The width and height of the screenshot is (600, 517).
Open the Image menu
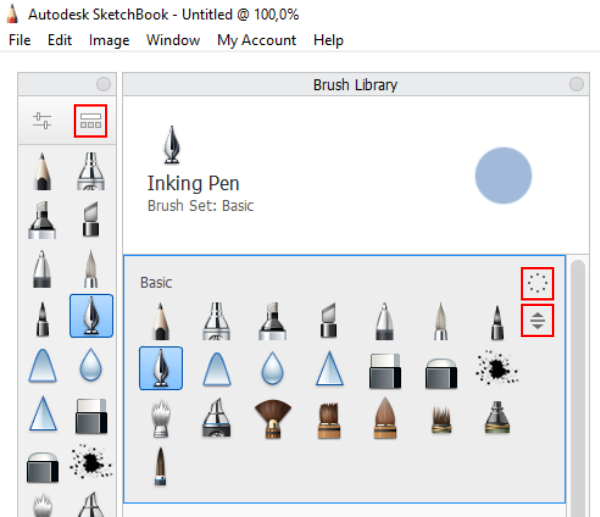(109, 40)
